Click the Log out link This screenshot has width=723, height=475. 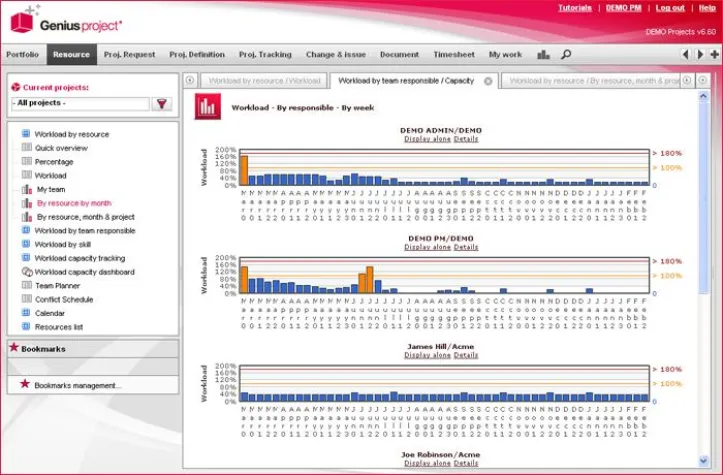click(x=669, y=8)
